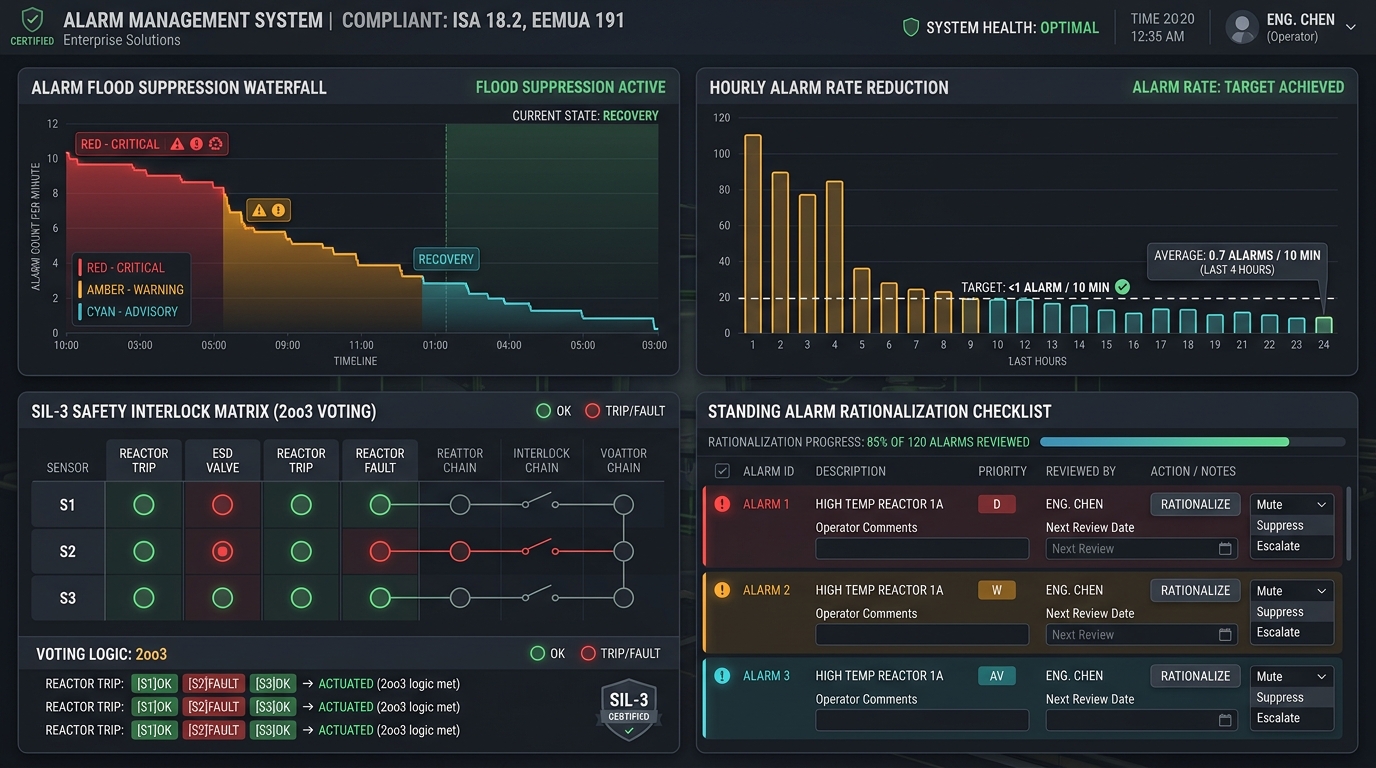The width and height of the screenshot is (1376, 768).
Task: Open the Mute dropdown for Alarm 1
Action: (x=1291, y=505)
